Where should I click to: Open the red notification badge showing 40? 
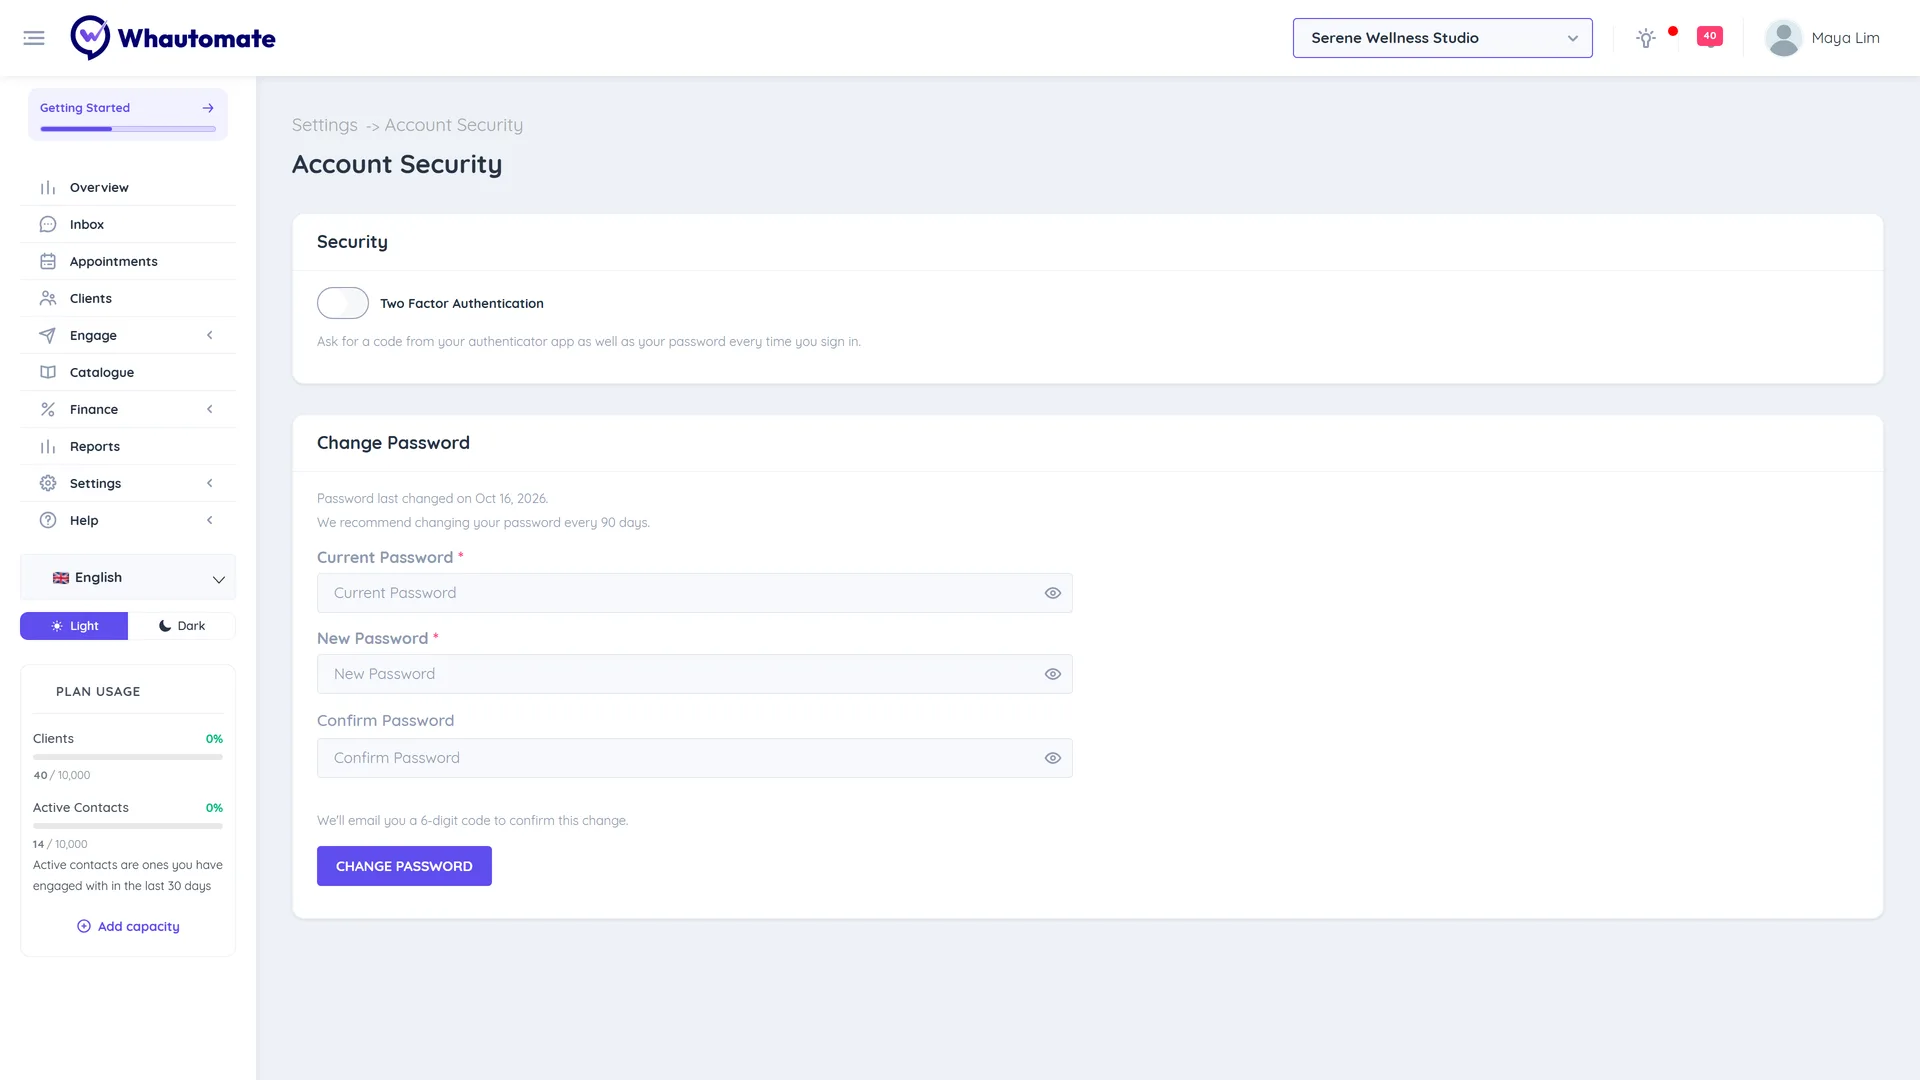coord(1710,37)
